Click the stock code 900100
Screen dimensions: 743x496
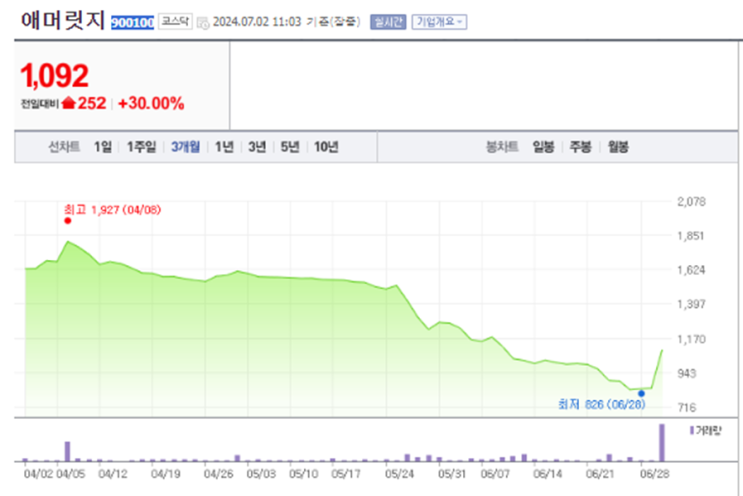pos(132,22)
